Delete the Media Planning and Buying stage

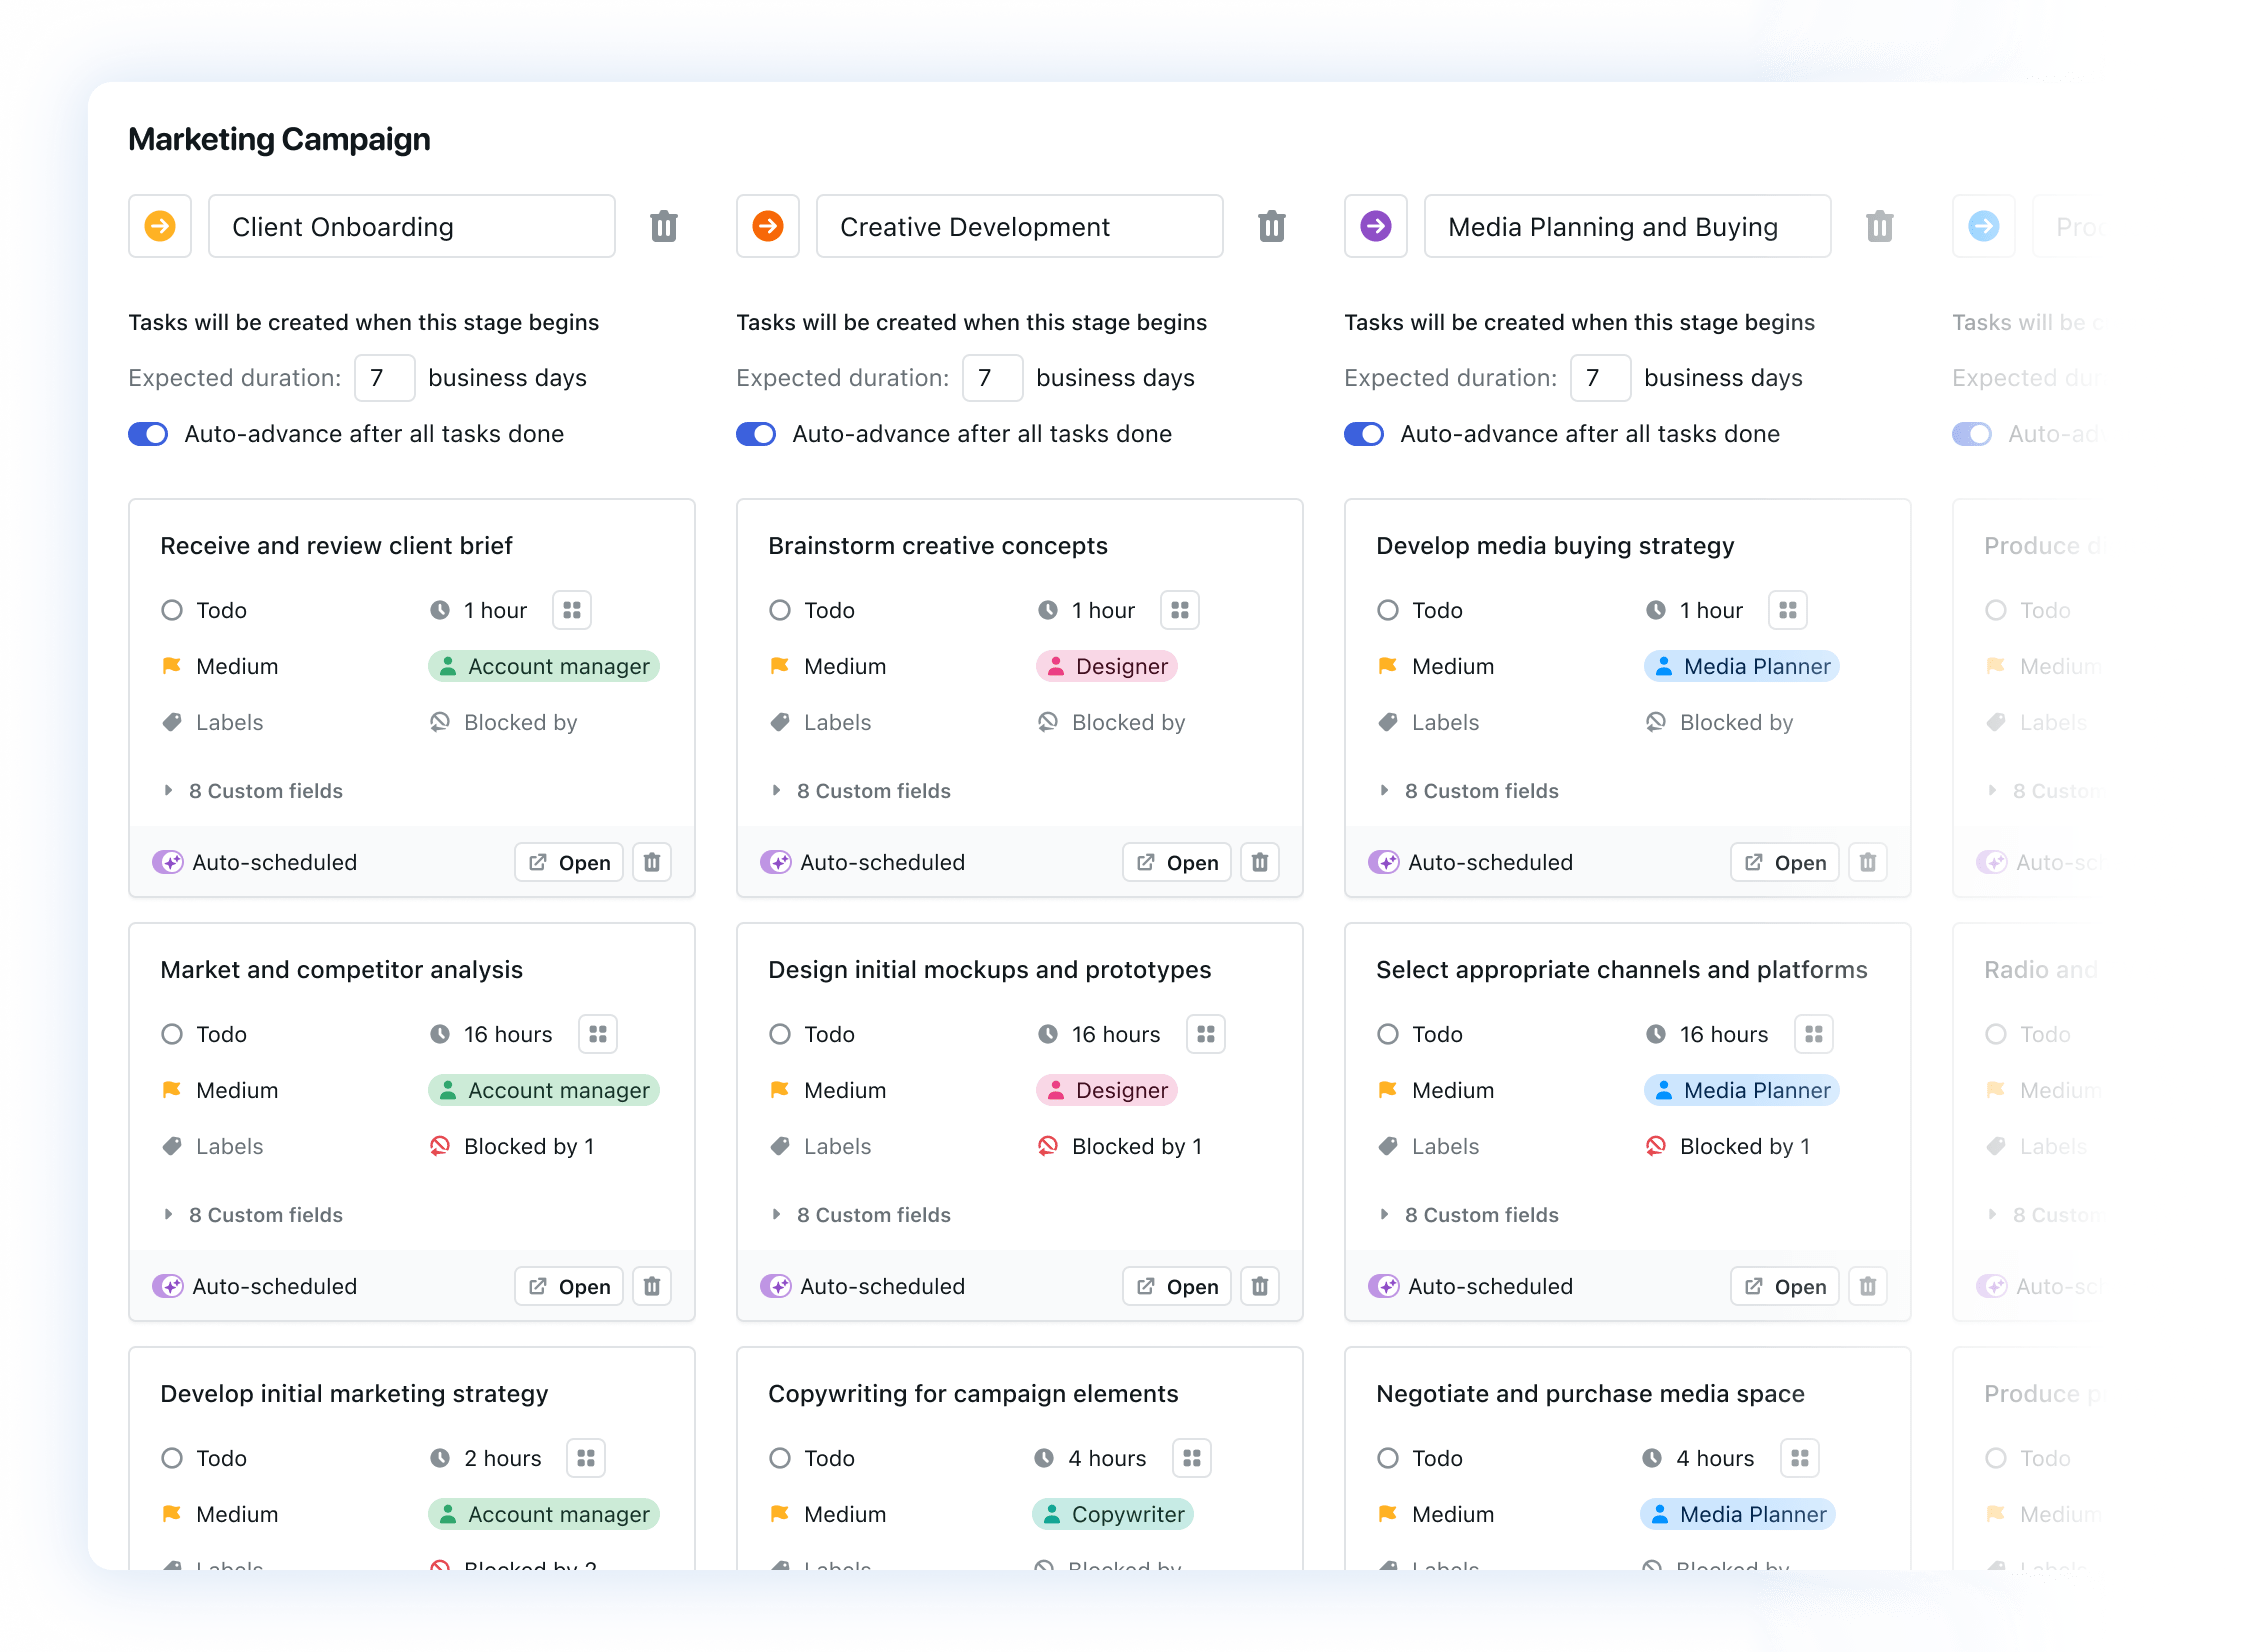[x=1880, y=226]
